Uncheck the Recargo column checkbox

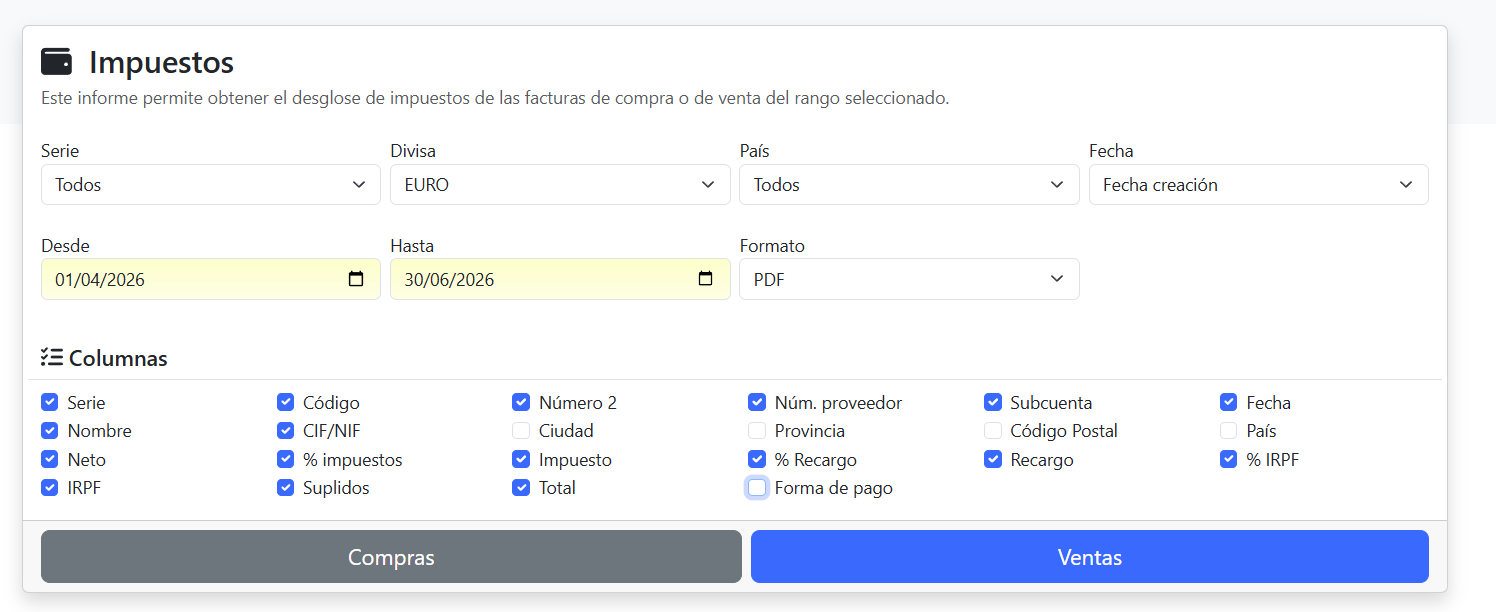[993, 459]
